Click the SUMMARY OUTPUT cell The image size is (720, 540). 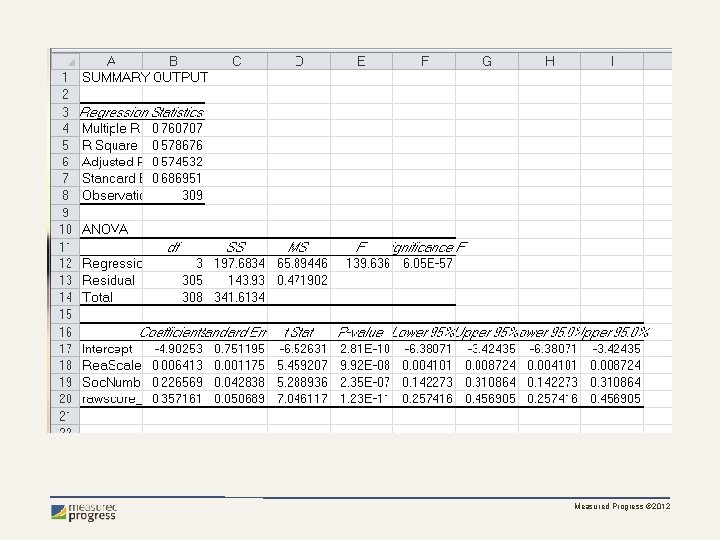pyautogui.click(x=145, y=78)
